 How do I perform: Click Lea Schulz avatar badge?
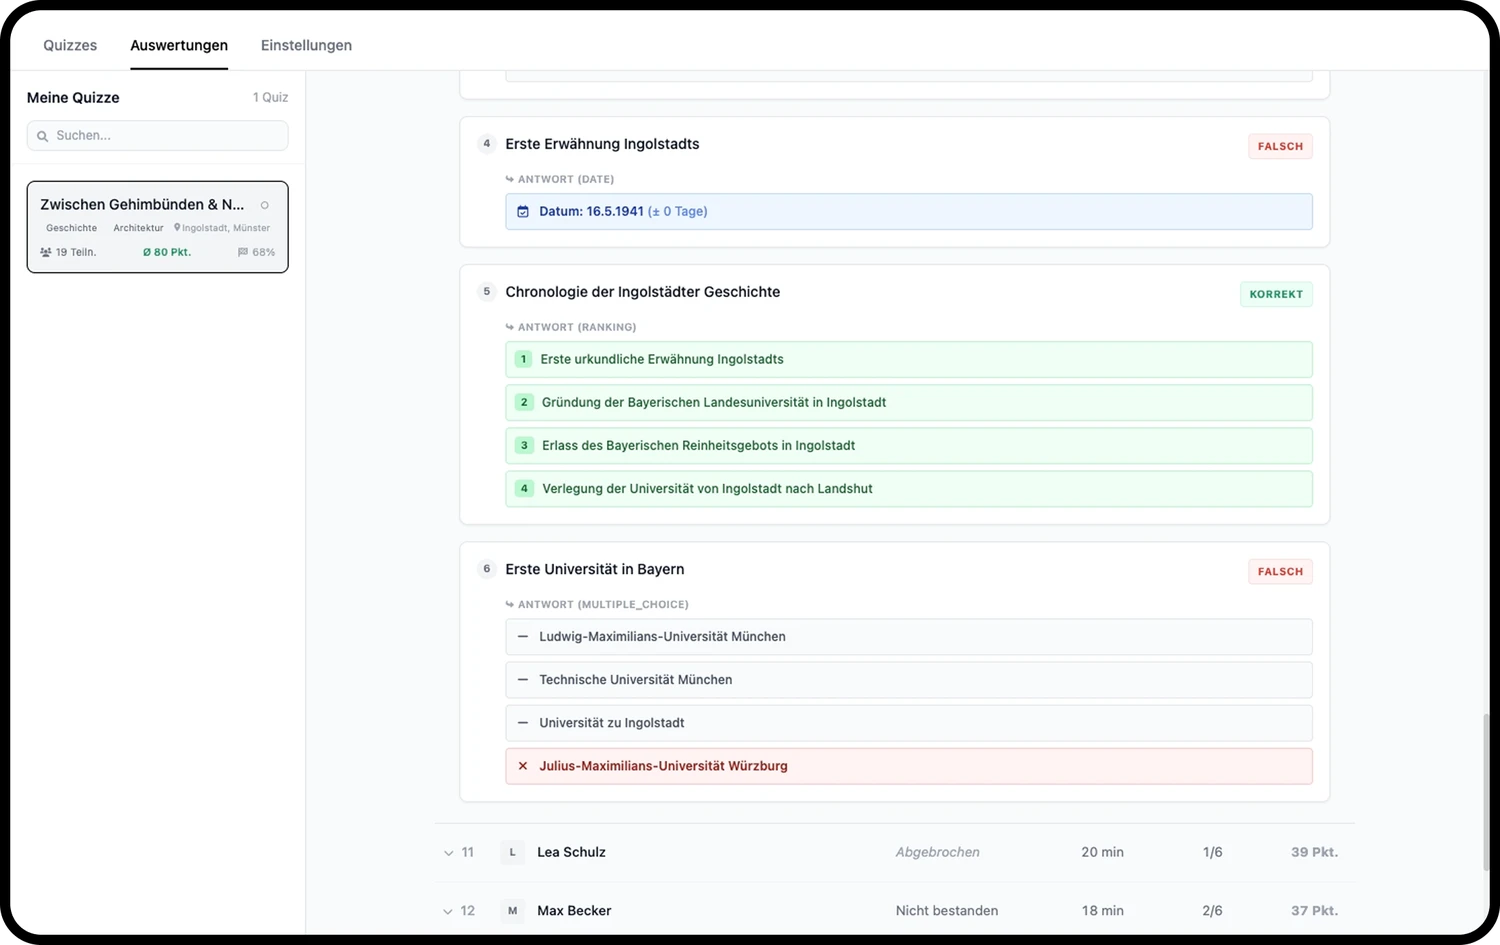[513, 853]
